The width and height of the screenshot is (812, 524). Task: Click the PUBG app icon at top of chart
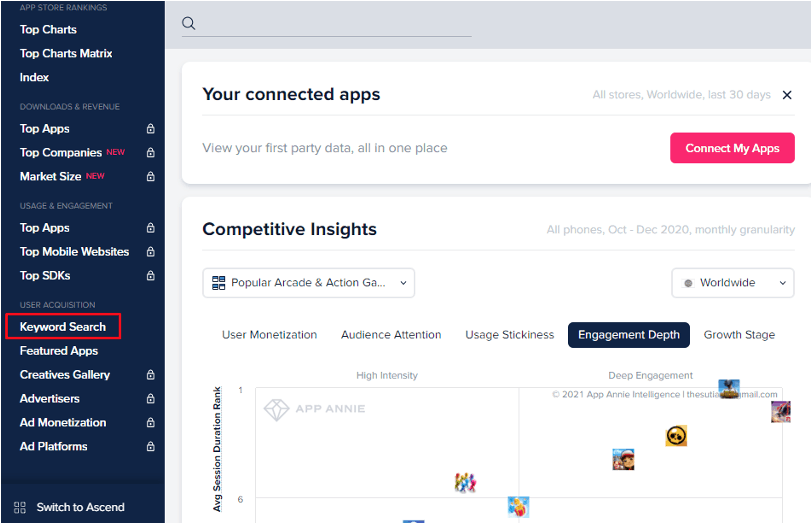[729, 389]
